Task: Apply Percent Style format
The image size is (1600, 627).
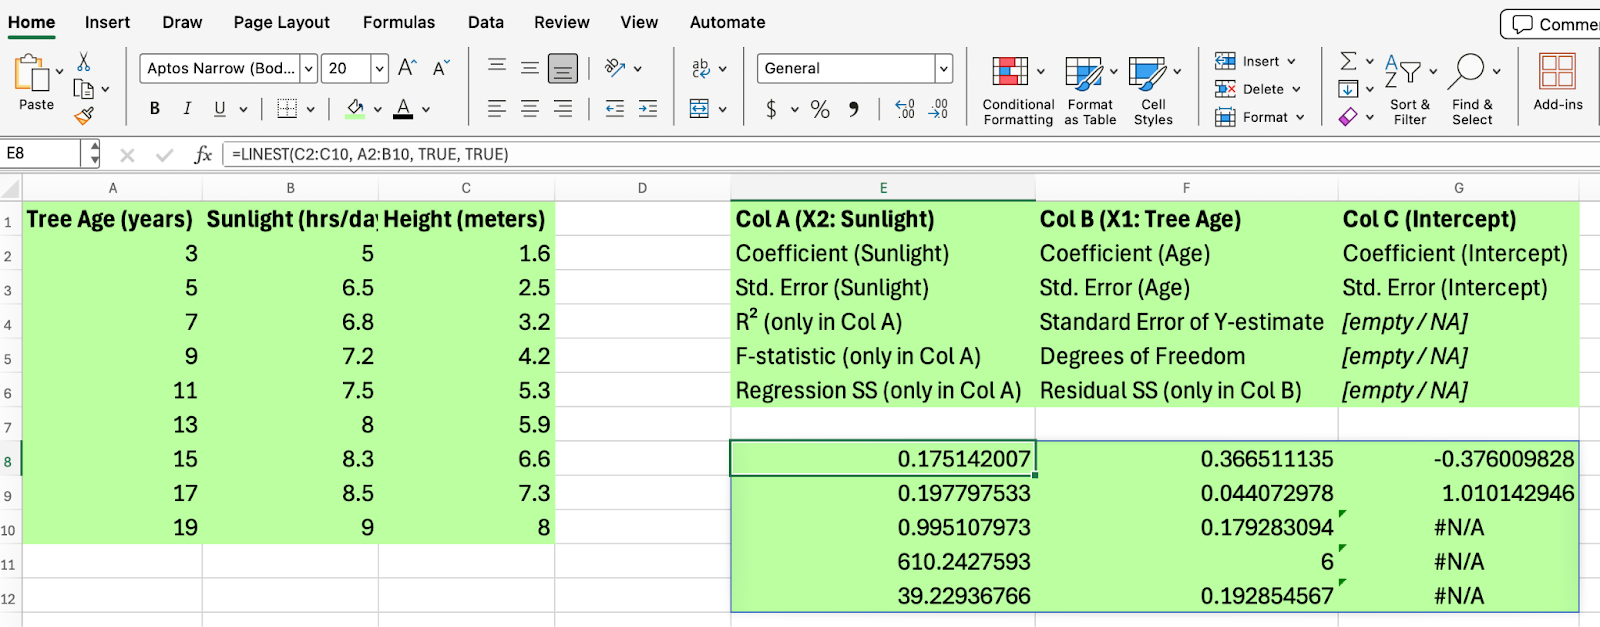Action: [x=820, y=109]
